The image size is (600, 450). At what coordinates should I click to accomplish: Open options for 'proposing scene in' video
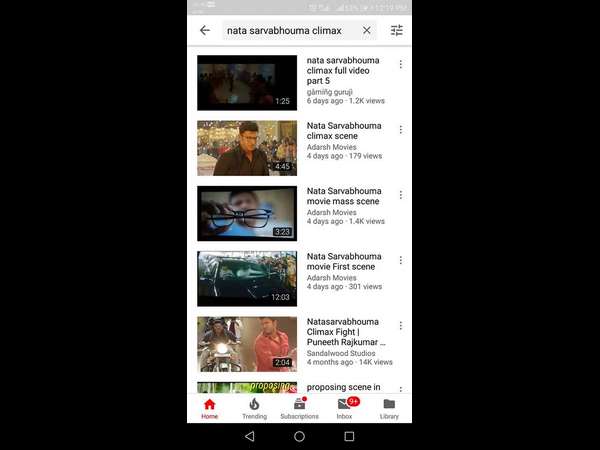click(401, 389)
